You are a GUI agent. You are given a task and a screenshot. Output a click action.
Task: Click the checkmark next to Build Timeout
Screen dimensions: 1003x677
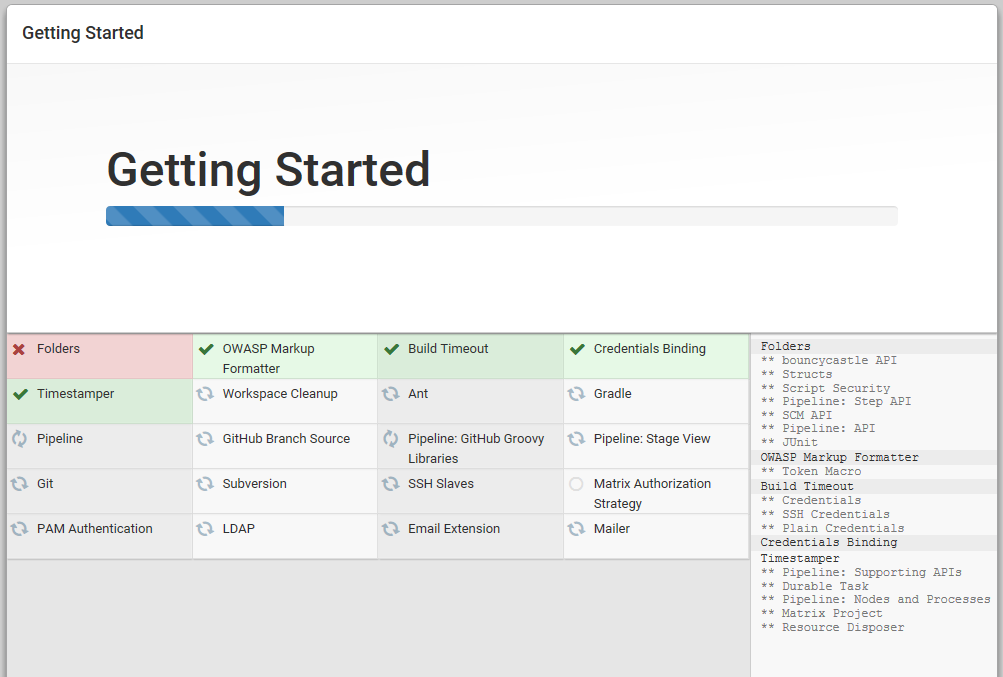coord(390,349)
